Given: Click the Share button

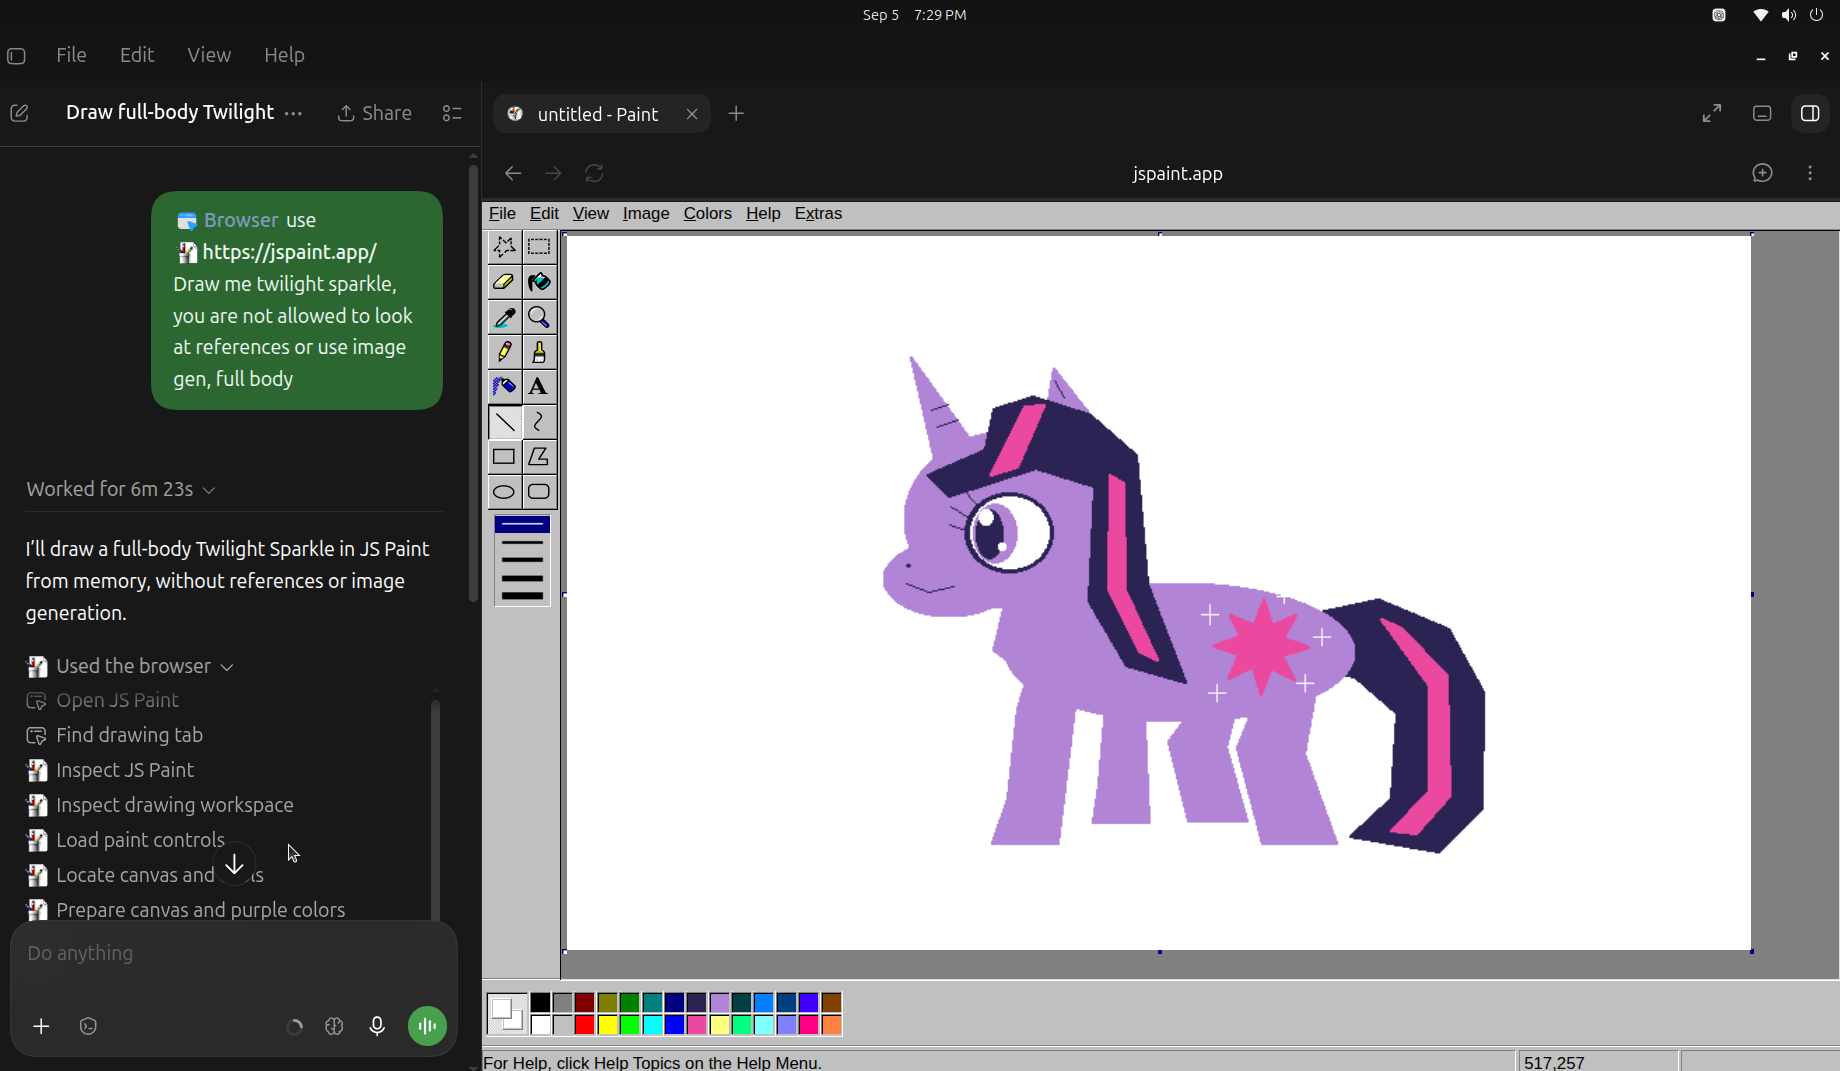Looking at the screenshot, I should click(375, 114).
